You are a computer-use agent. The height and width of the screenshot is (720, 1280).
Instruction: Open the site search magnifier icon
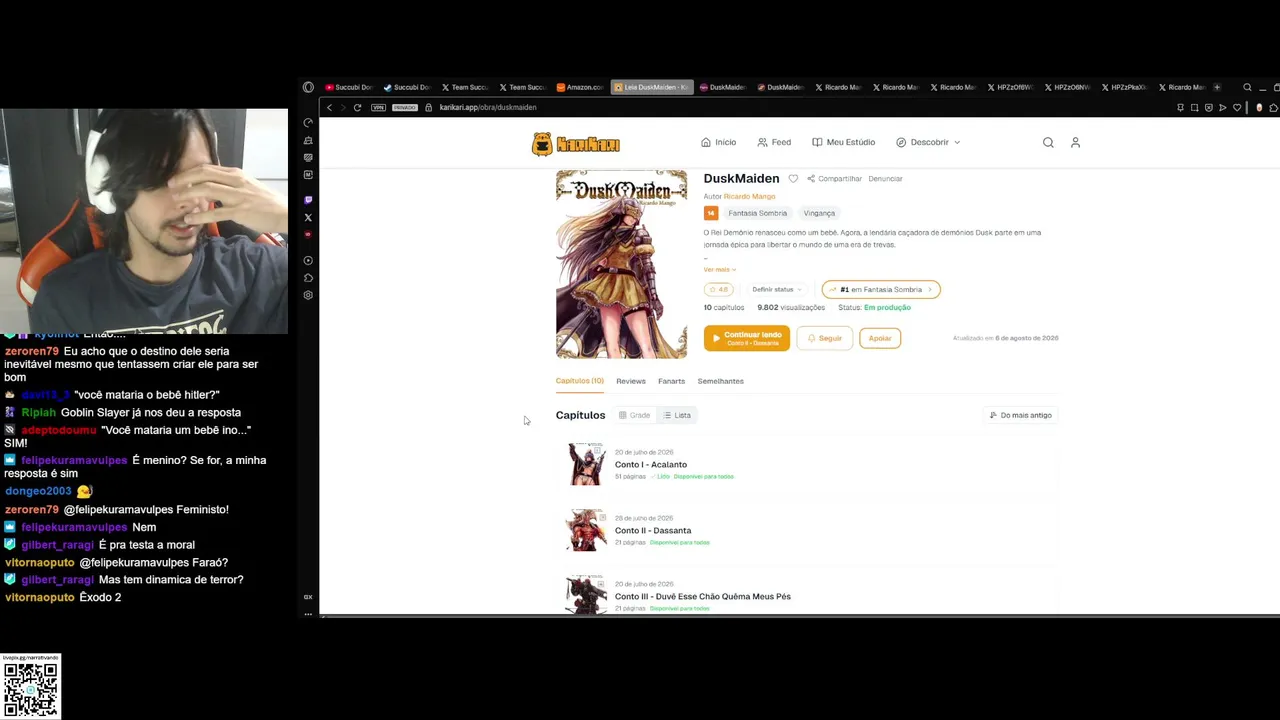1048,142
